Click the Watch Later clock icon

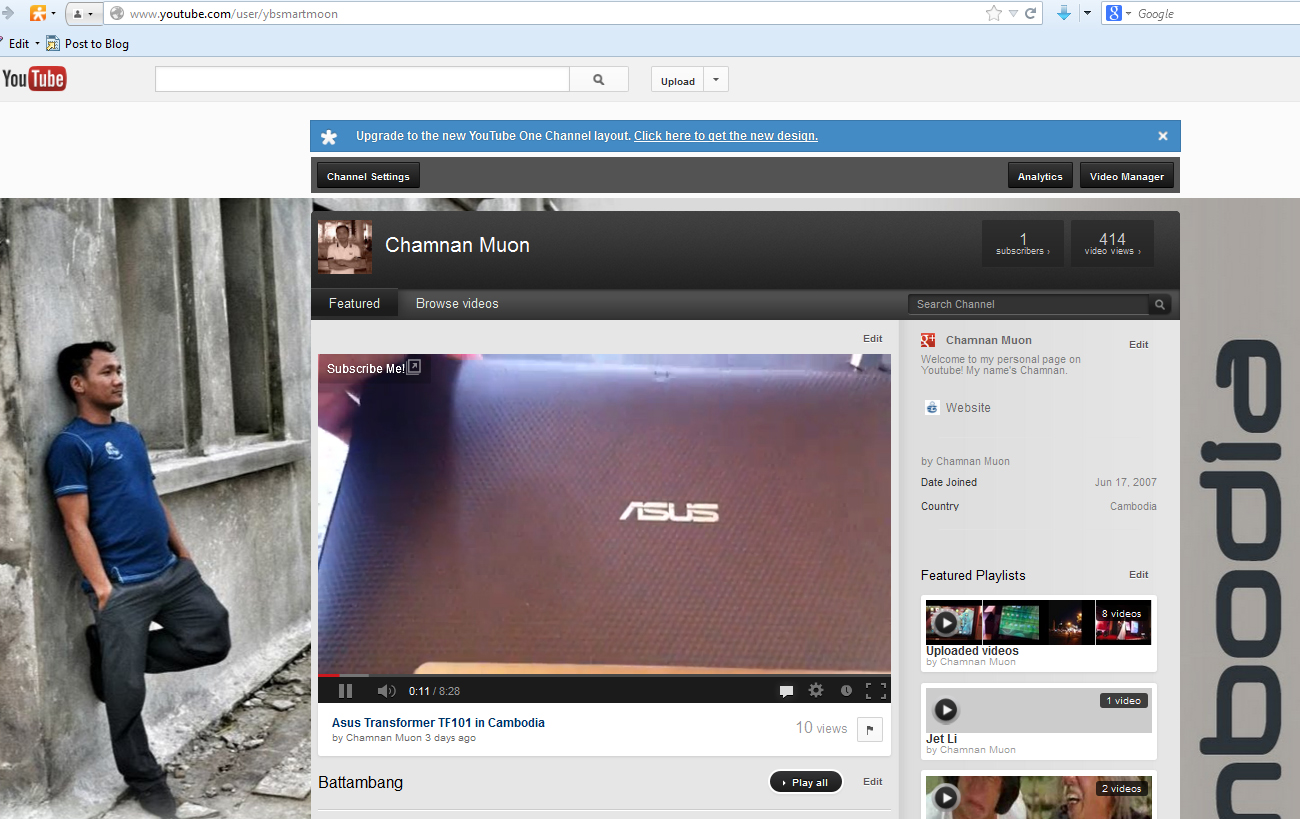click(x=846, y=690)
